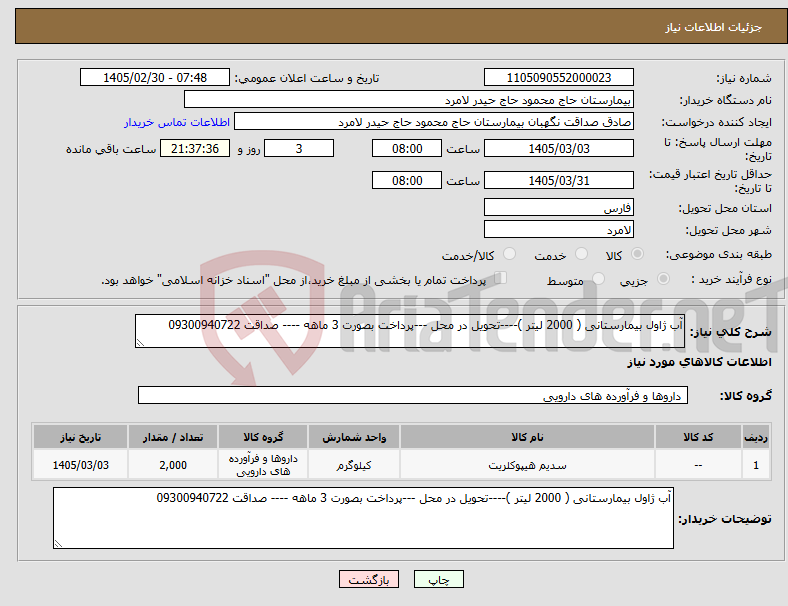
Task: Click the شرح کلی نیاز text area
Action: (410, 331)
